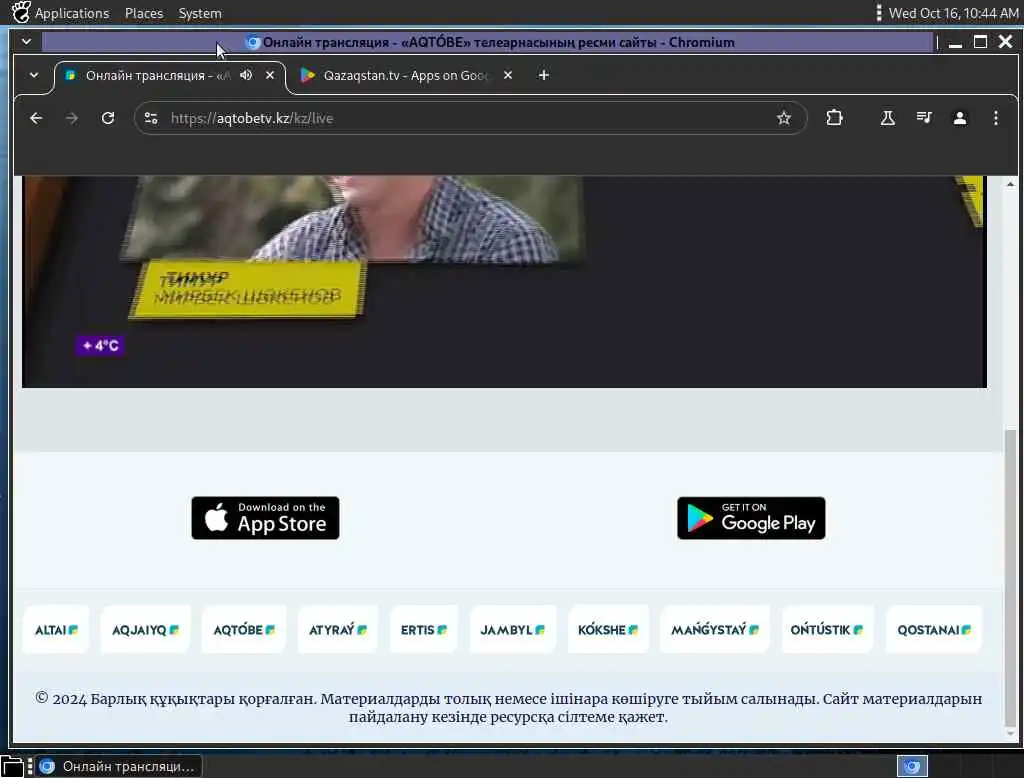Open the profile avatar icon
The image size is (1024, 778).
tap(959, 118)
